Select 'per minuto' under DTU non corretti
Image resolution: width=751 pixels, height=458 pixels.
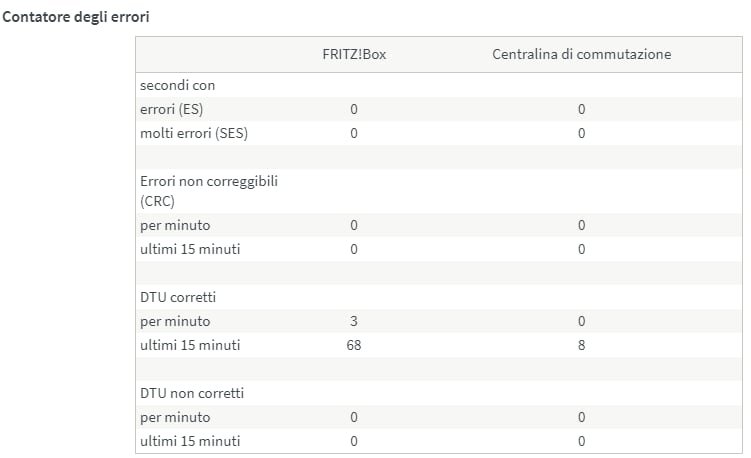pos(175,417)
